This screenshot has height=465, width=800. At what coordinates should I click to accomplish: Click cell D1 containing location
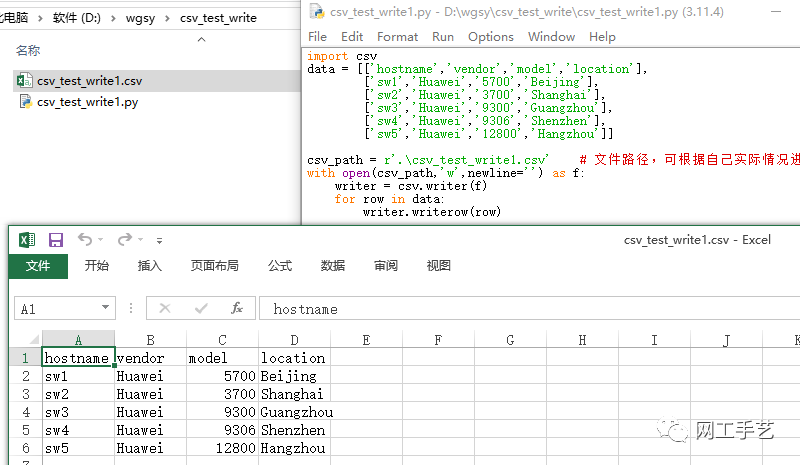coord(294,358)
